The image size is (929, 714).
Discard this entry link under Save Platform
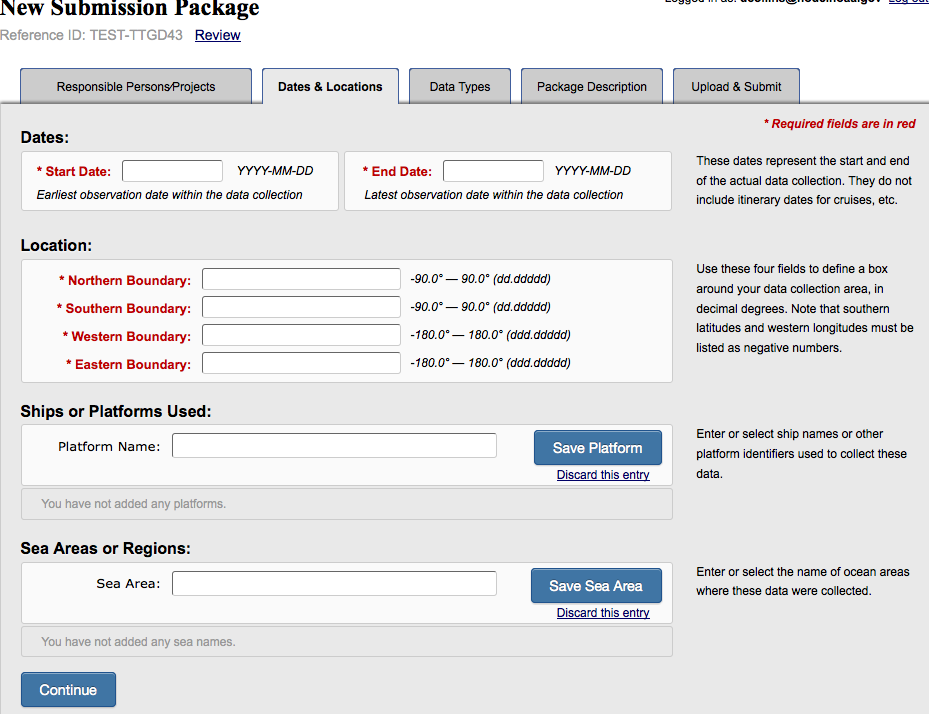point(603,475)
